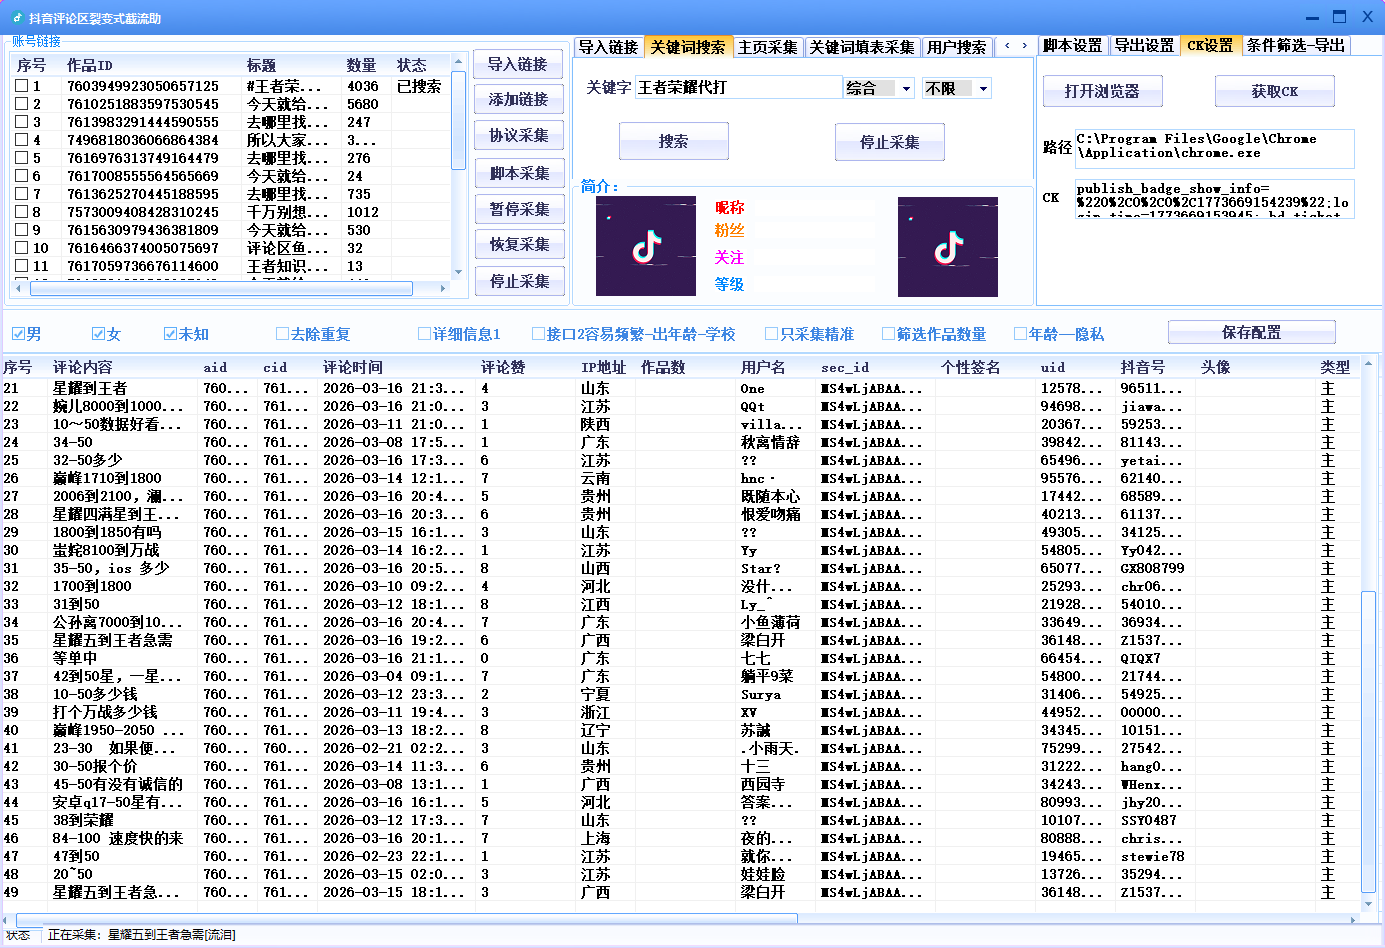Click 搜索 to start keyword search

click(673, 141)
